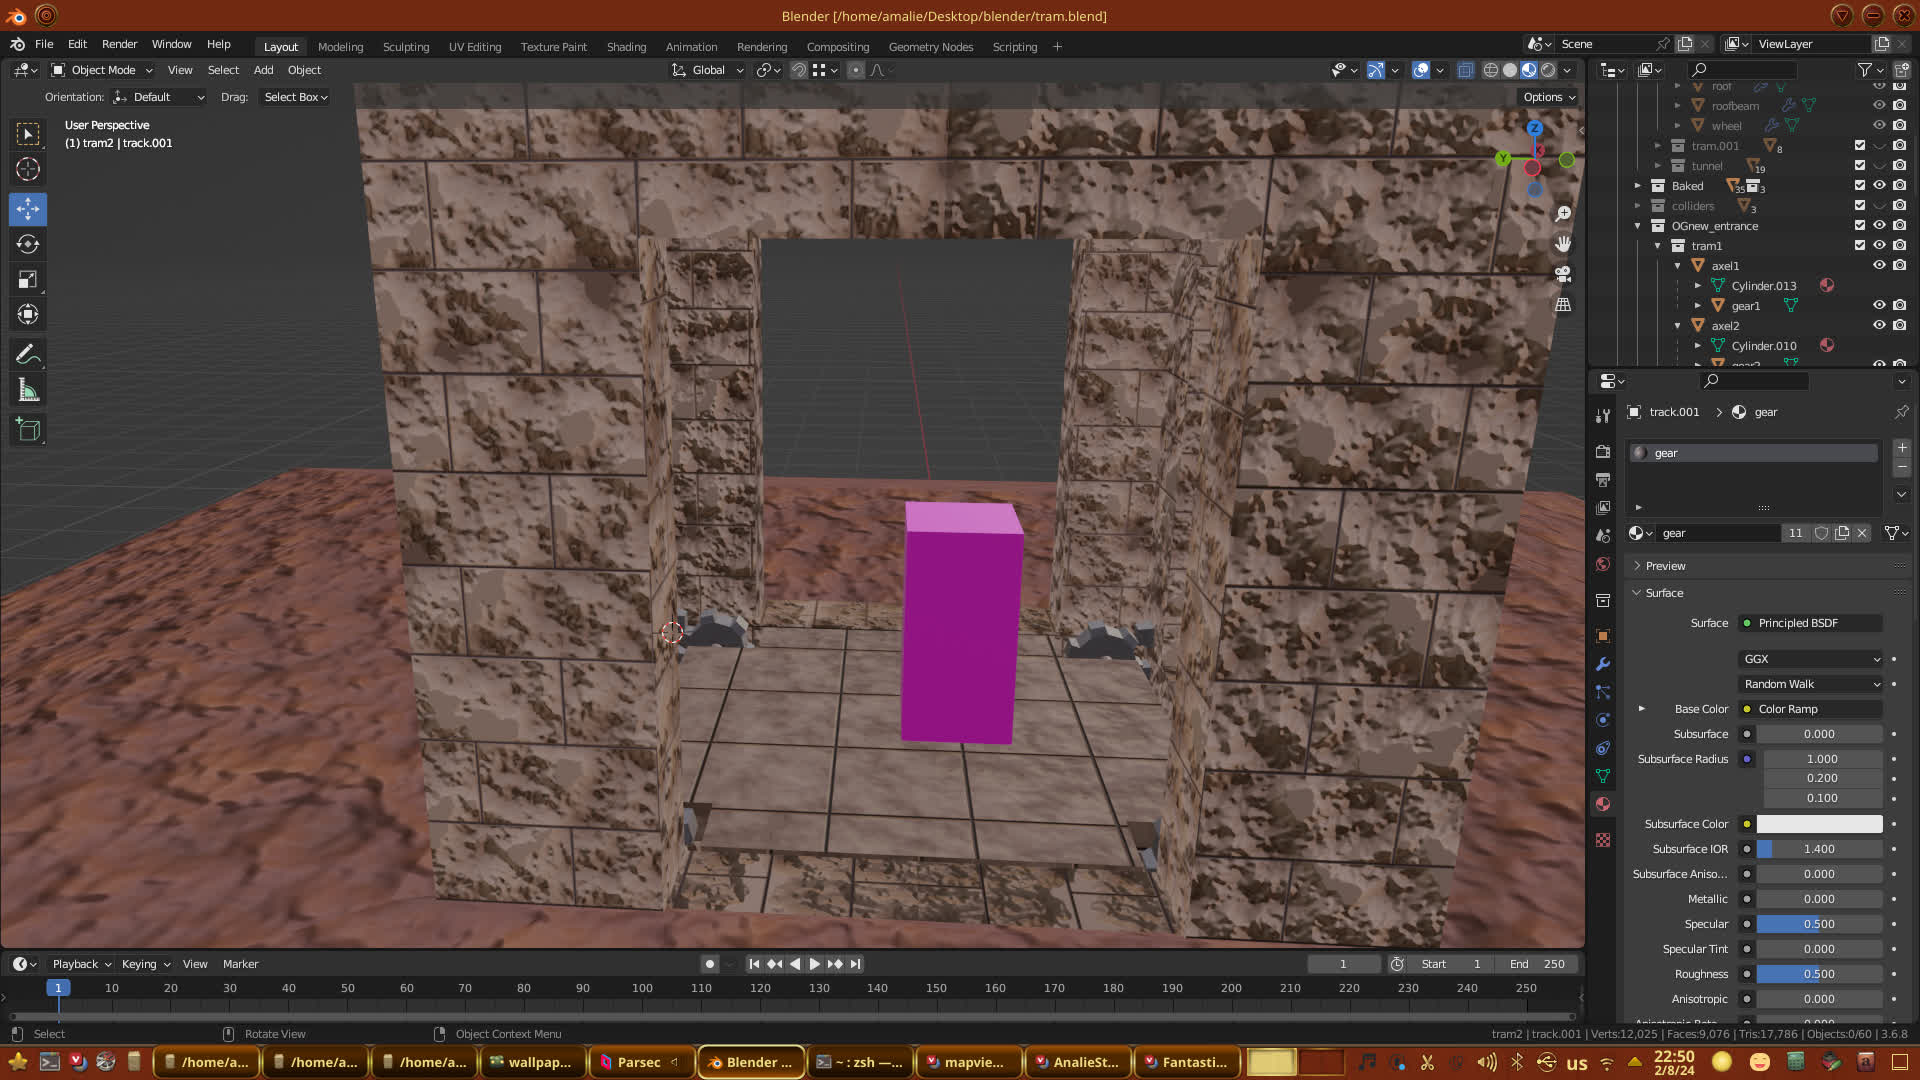The width and height of the screenshot is (1920, 1080).
Task: Select the Add Cube tool
Action: (x=28, y=430)
